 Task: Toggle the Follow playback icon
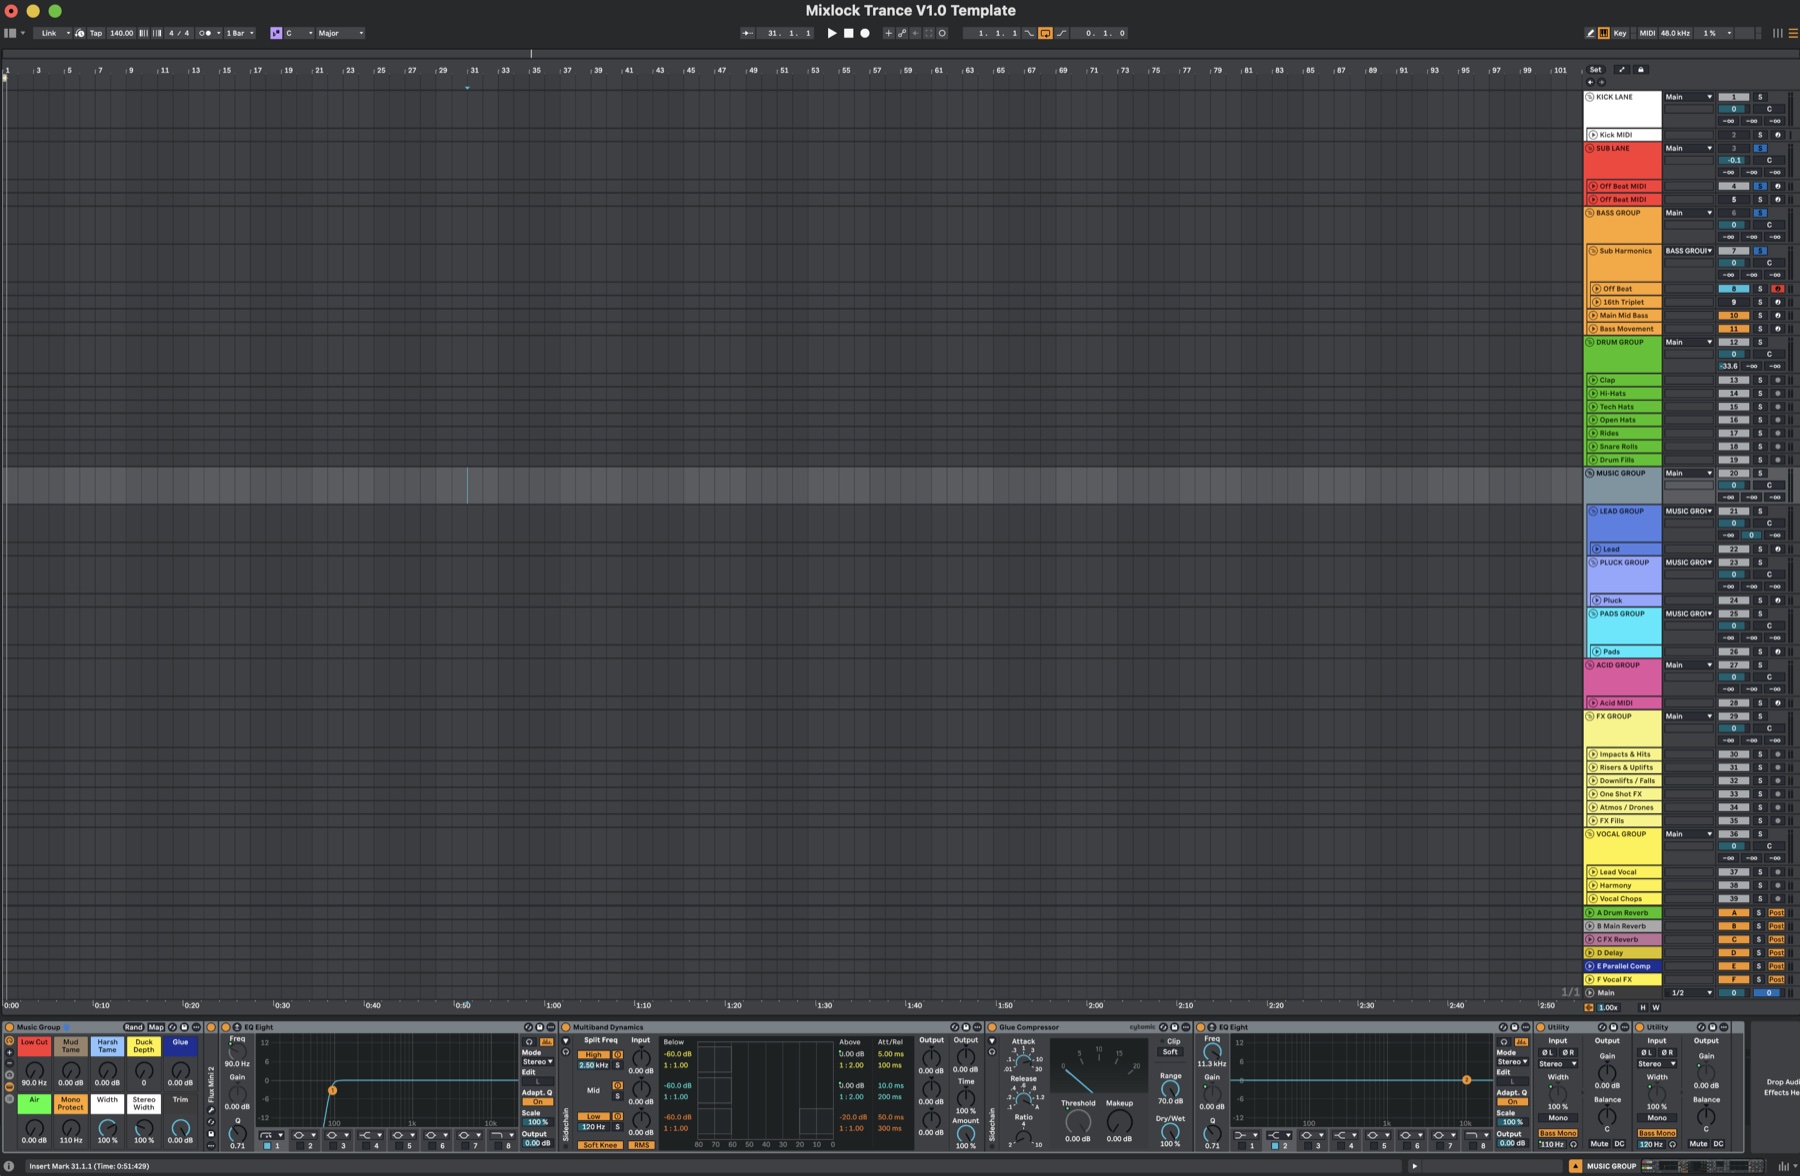click(747, 33)
